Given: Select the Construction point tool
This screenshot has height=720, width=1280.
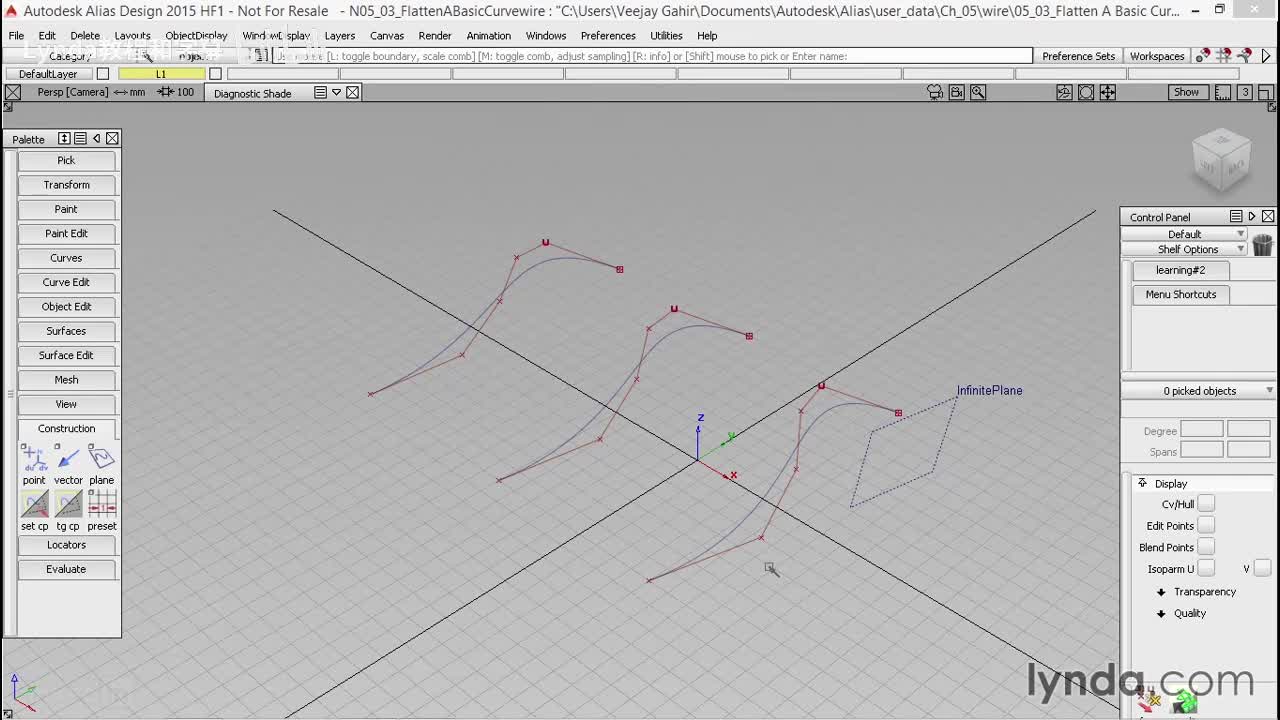Looking at the screenshot, I should click(x=34, y=458).
